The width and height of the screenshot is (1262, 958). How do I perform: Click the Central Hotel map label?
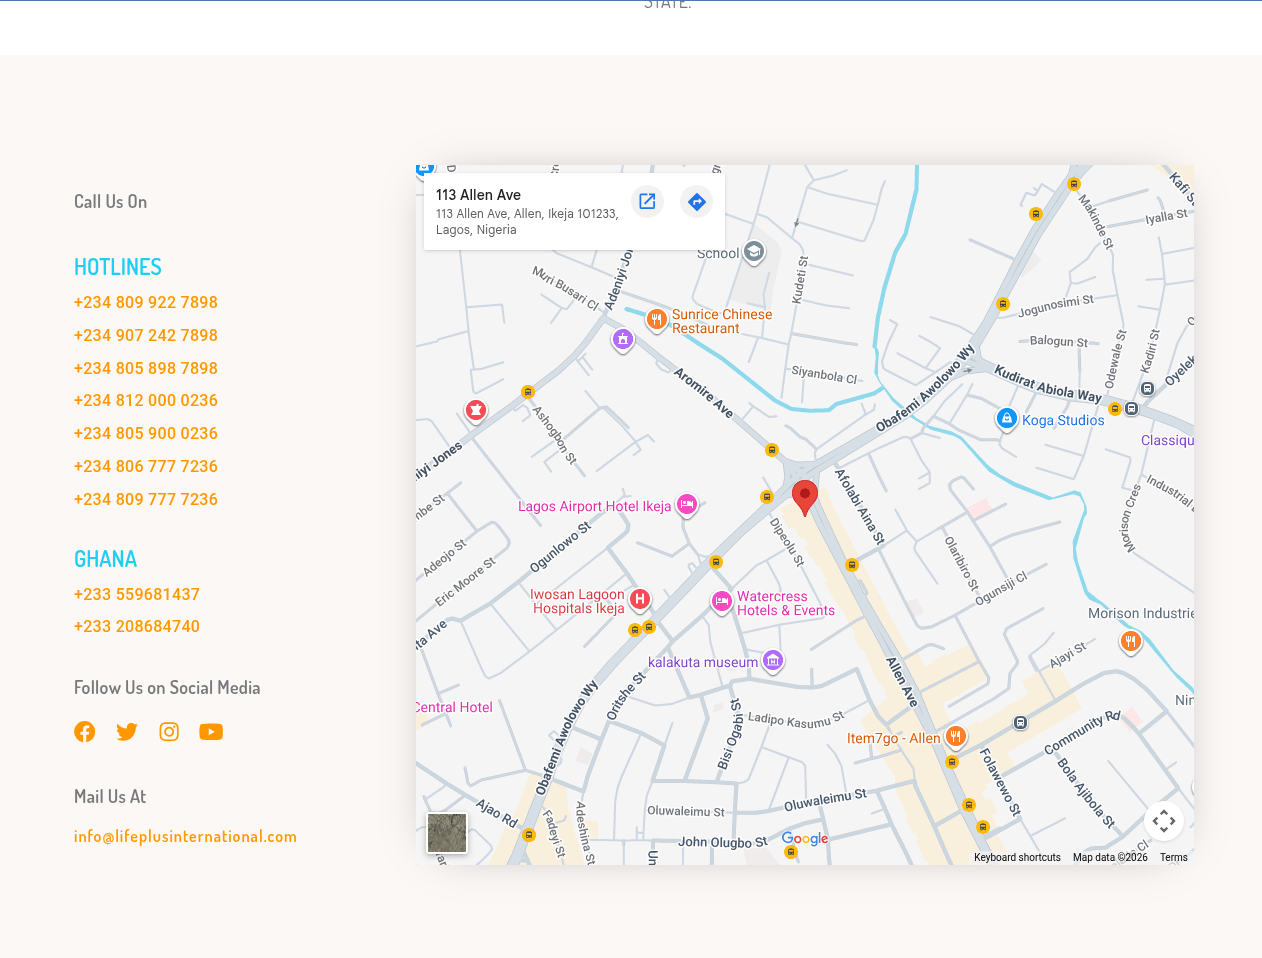pyautogui.click(x=455, y=707)
